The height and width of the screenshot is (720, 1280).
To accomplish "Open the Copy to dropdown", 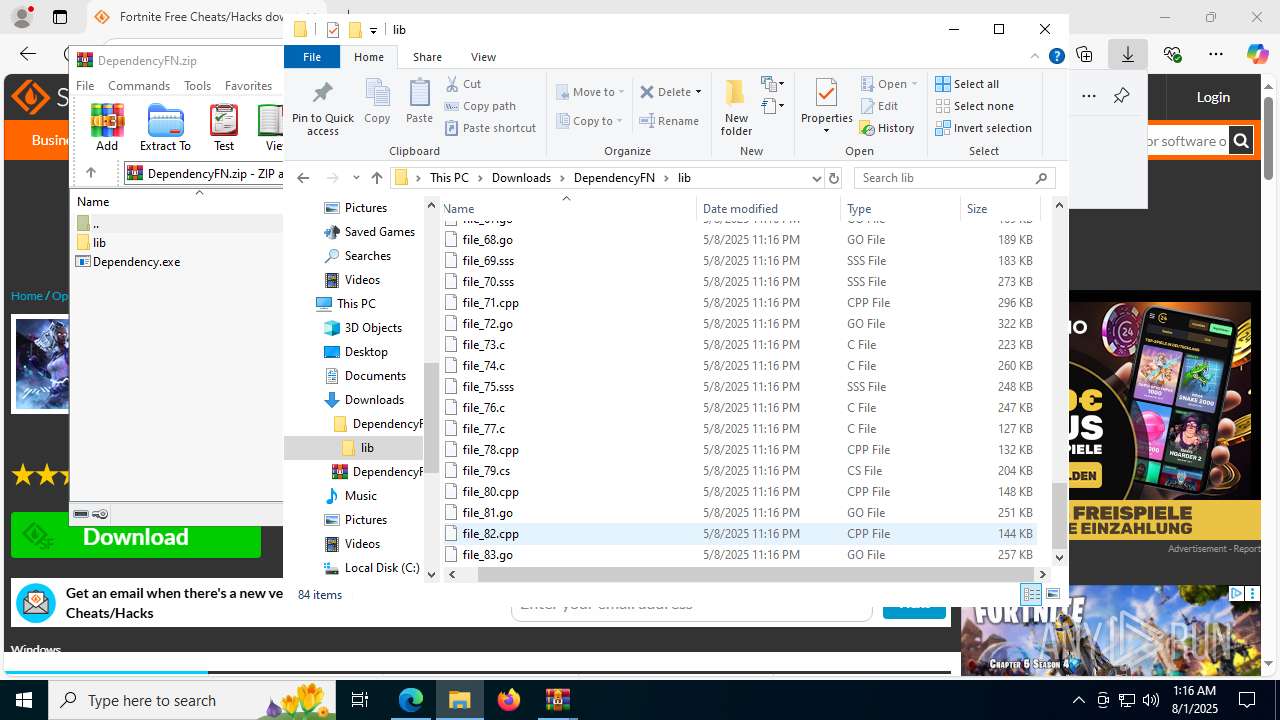I will (590, 121).
